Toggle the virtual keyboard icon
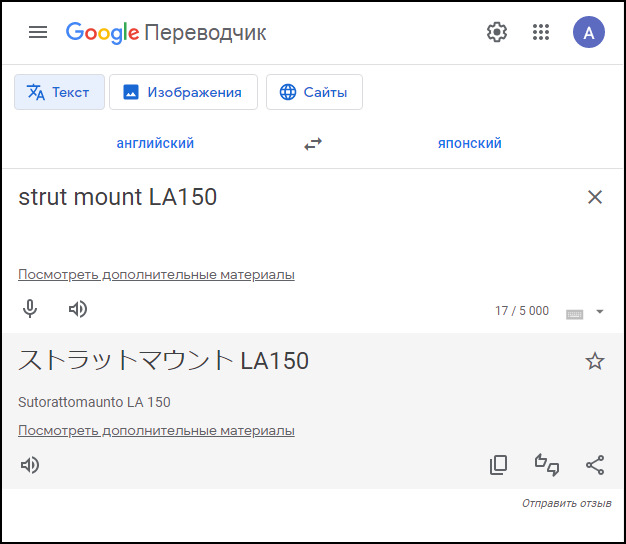626x544 pixels. coord(574,313)
